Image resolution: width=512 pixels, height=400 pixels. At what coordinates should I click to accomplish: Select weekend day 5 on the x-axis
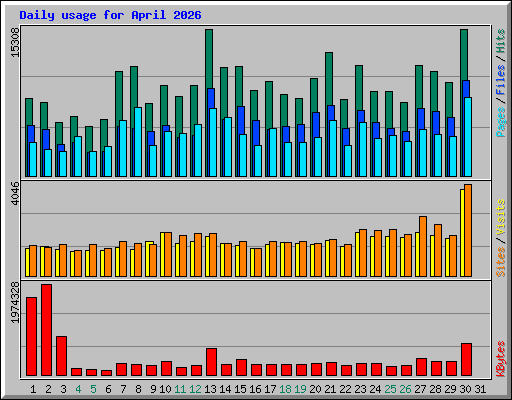pyautogui.click(x=93, y=389)
